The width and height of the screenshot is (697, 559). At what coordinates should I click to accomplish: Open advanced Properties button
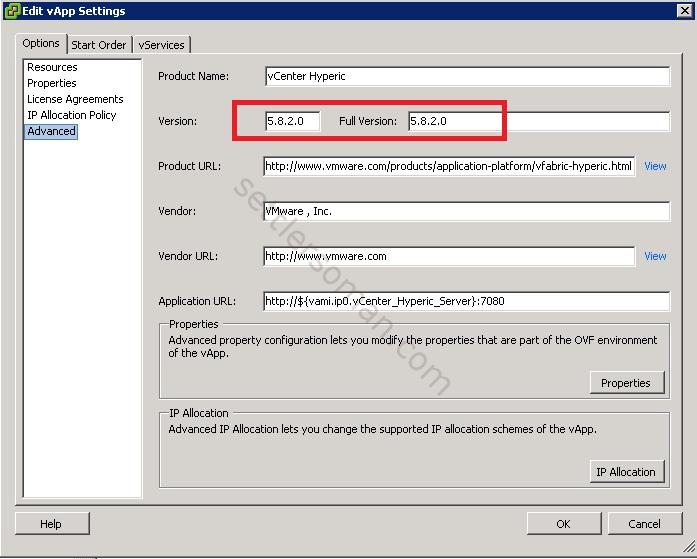[625, 383]
